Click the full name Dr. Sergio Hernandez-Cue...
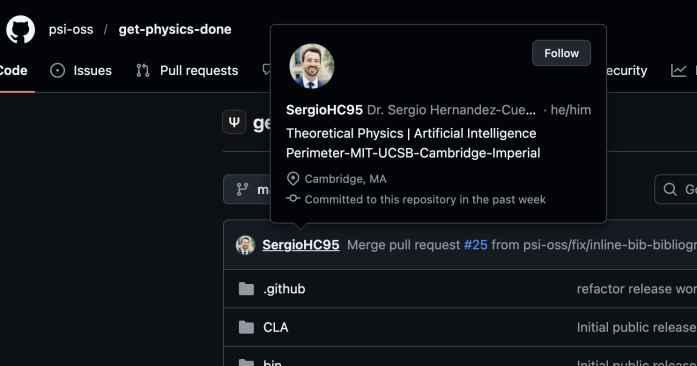 451,110
